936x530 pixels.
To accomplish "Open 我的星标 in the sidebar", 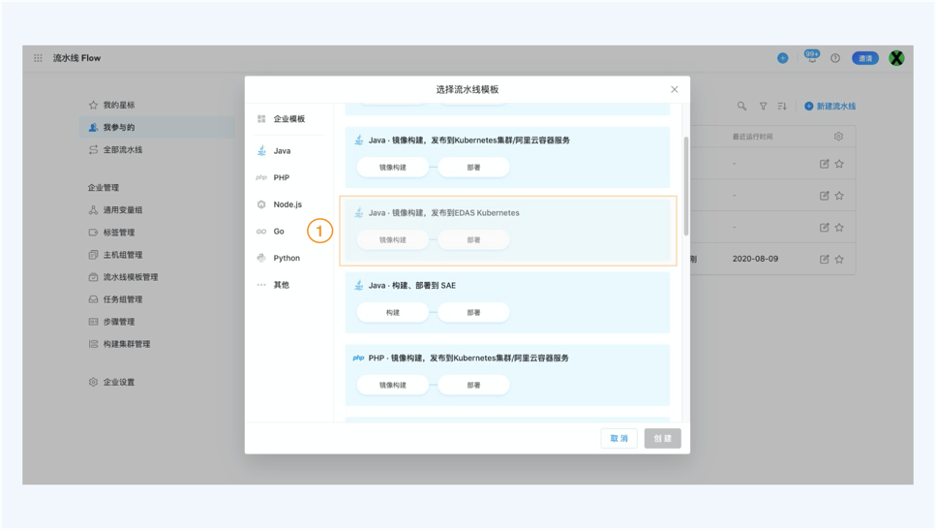I will pos(119,105).
